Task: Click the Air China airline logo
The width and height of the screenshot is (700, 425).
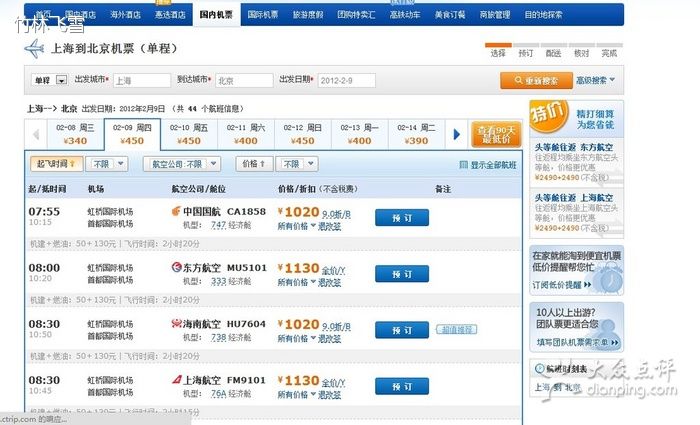Action: tap(178, 212)
